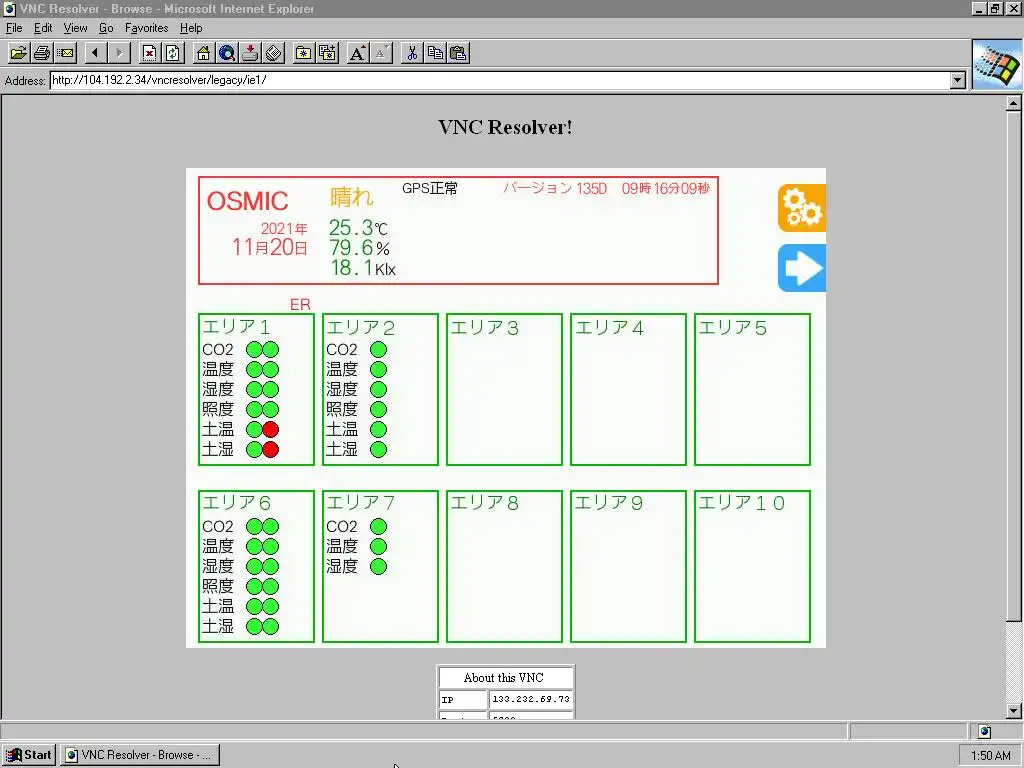The width and height of the screenshot is (1024, 768).
Task: Stop loading with the red X icon
Action: coord(150,53)
